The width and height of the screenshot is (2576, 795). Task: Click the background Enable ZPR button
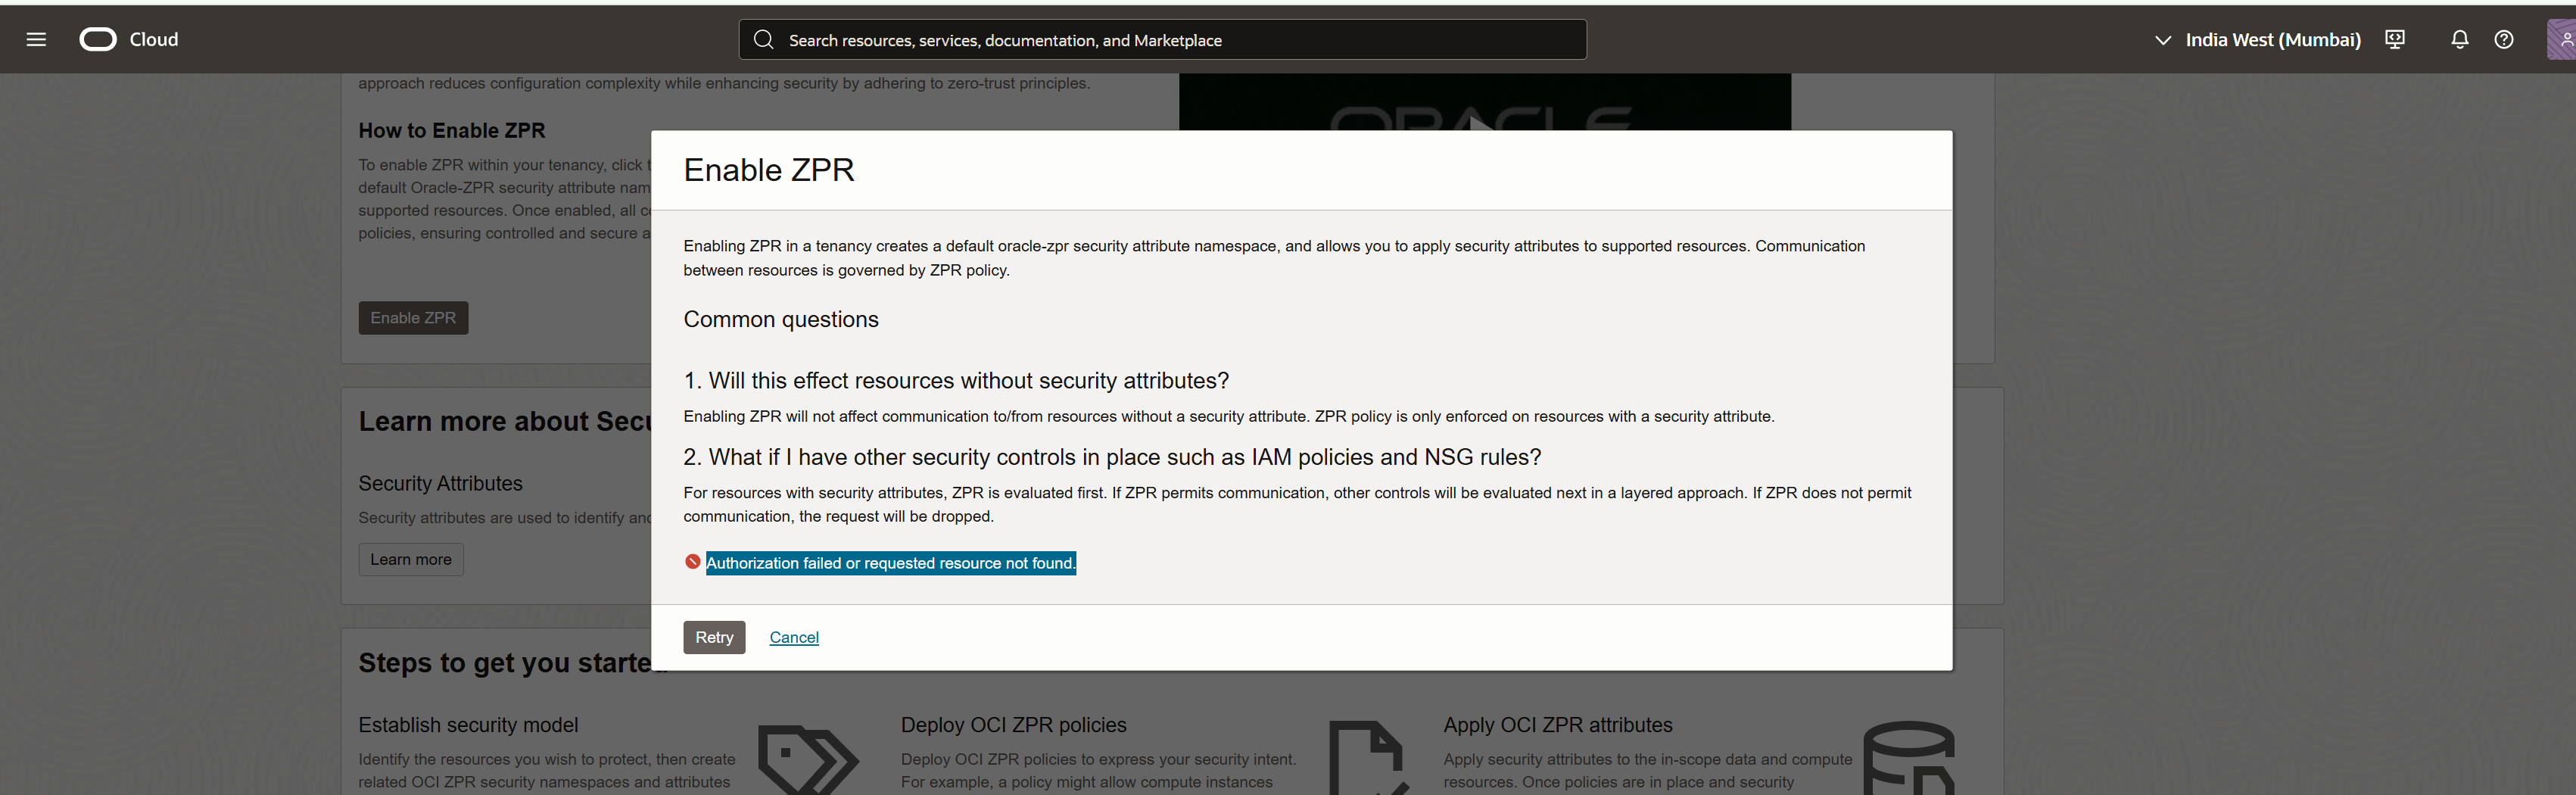click(413, 318)
